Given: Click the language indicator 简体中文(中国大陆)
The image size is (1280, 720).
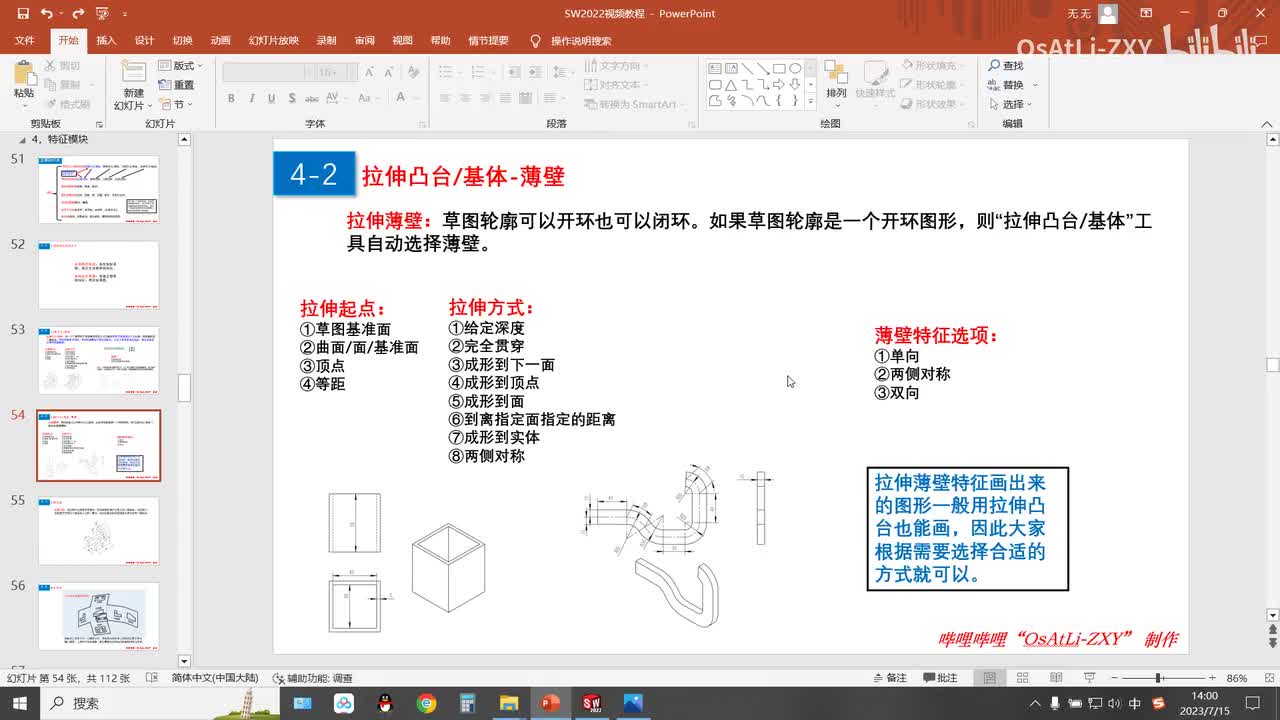Looking at the screenshot, I should click(x=215, y=678).
